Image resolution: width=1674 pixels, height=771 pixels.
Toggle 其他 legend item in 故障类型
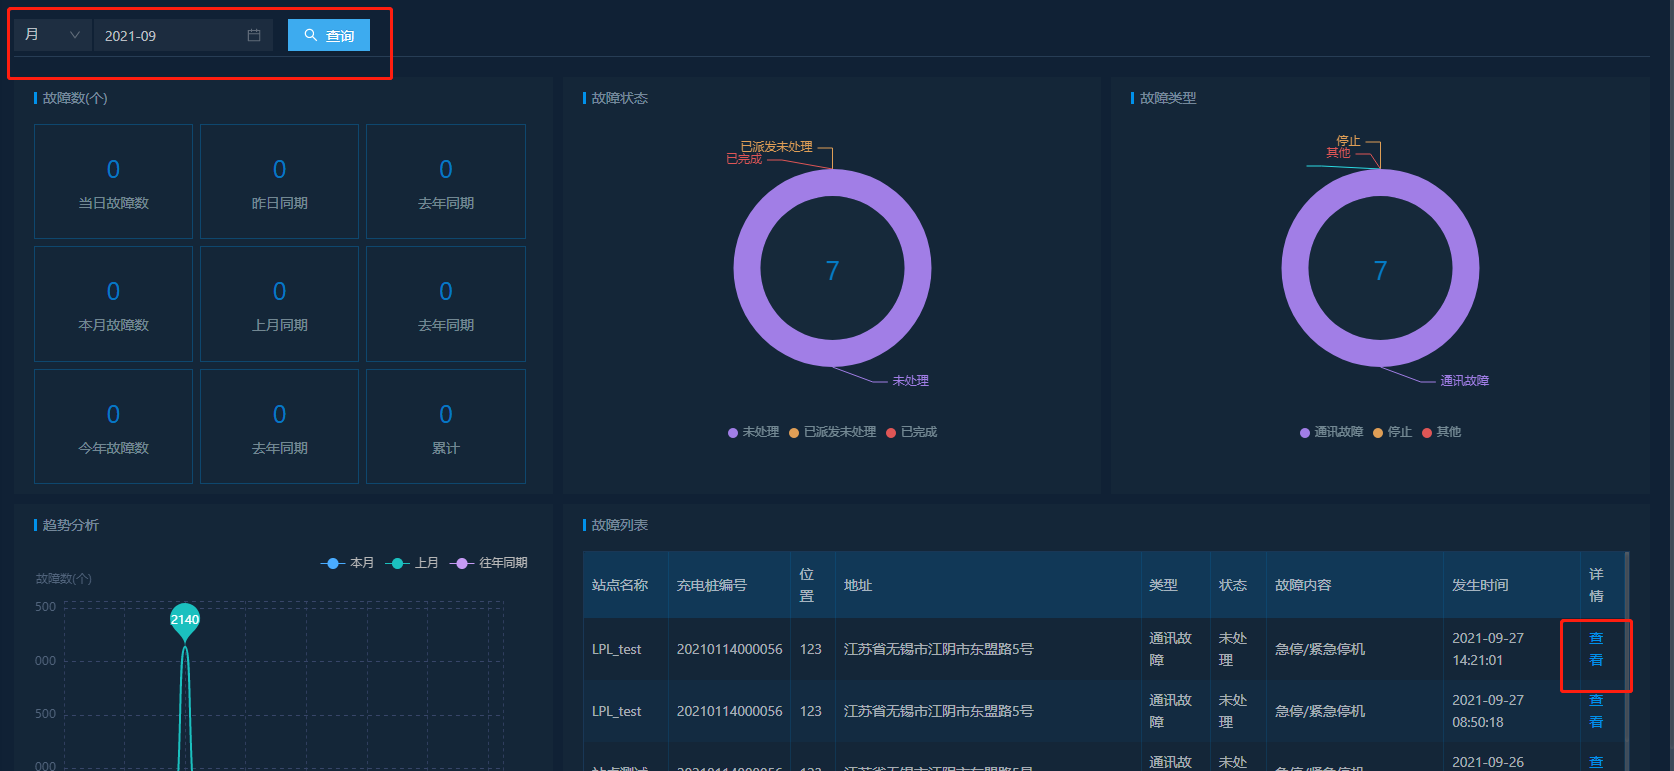pos(1441,432)
